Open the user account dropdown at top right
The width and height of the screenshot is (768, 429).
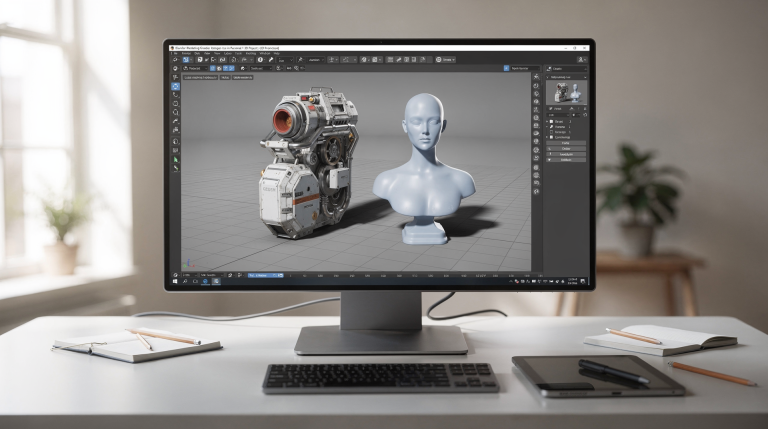(581, 60)
